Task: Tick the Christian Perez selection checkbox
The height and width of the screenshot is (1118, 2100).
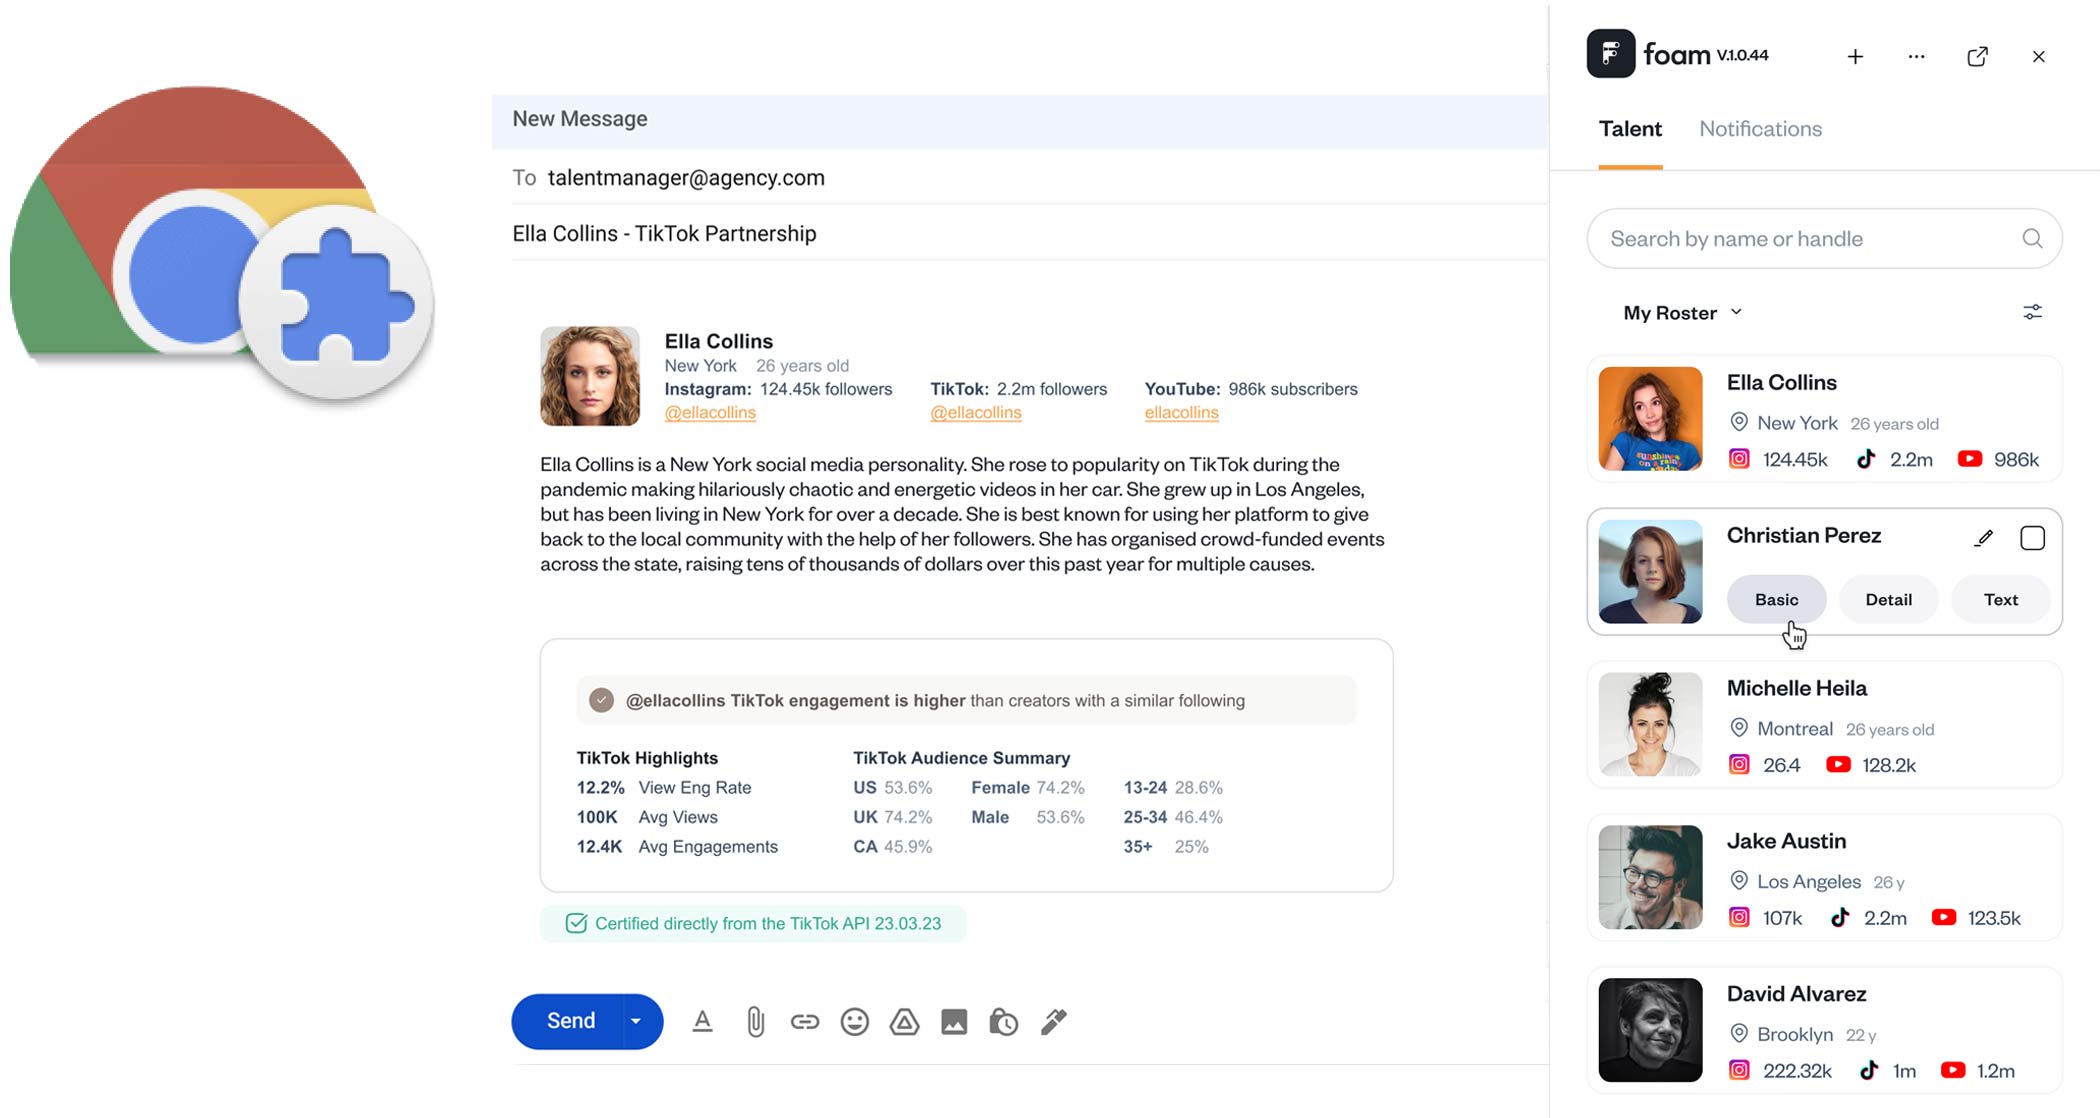Action: point(2032,538)
